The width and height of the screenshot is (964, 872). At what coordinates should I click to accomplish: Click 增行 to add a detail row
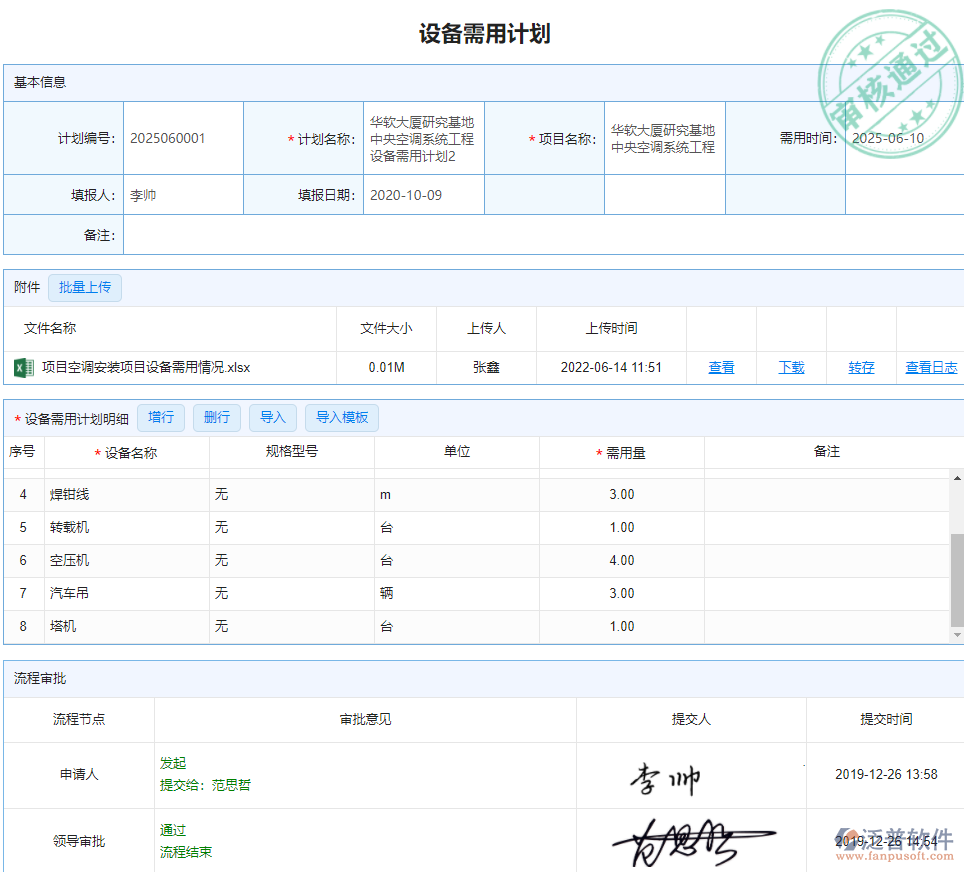click(x=161, y=418)
